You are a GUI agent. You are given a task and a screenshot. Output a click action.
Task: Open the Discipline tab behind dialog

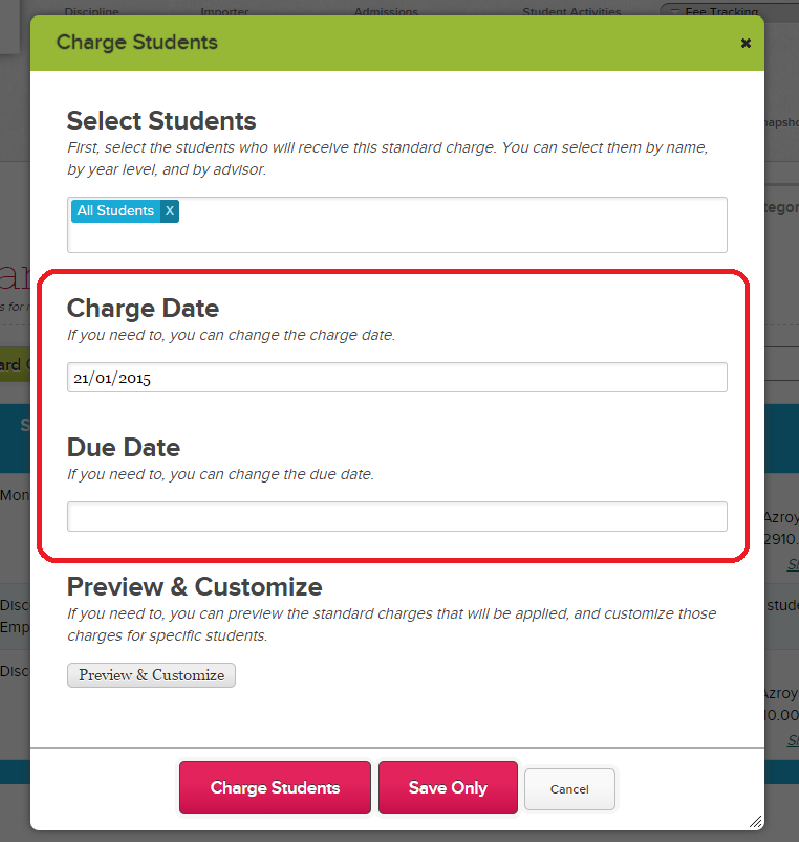(91, 11)
